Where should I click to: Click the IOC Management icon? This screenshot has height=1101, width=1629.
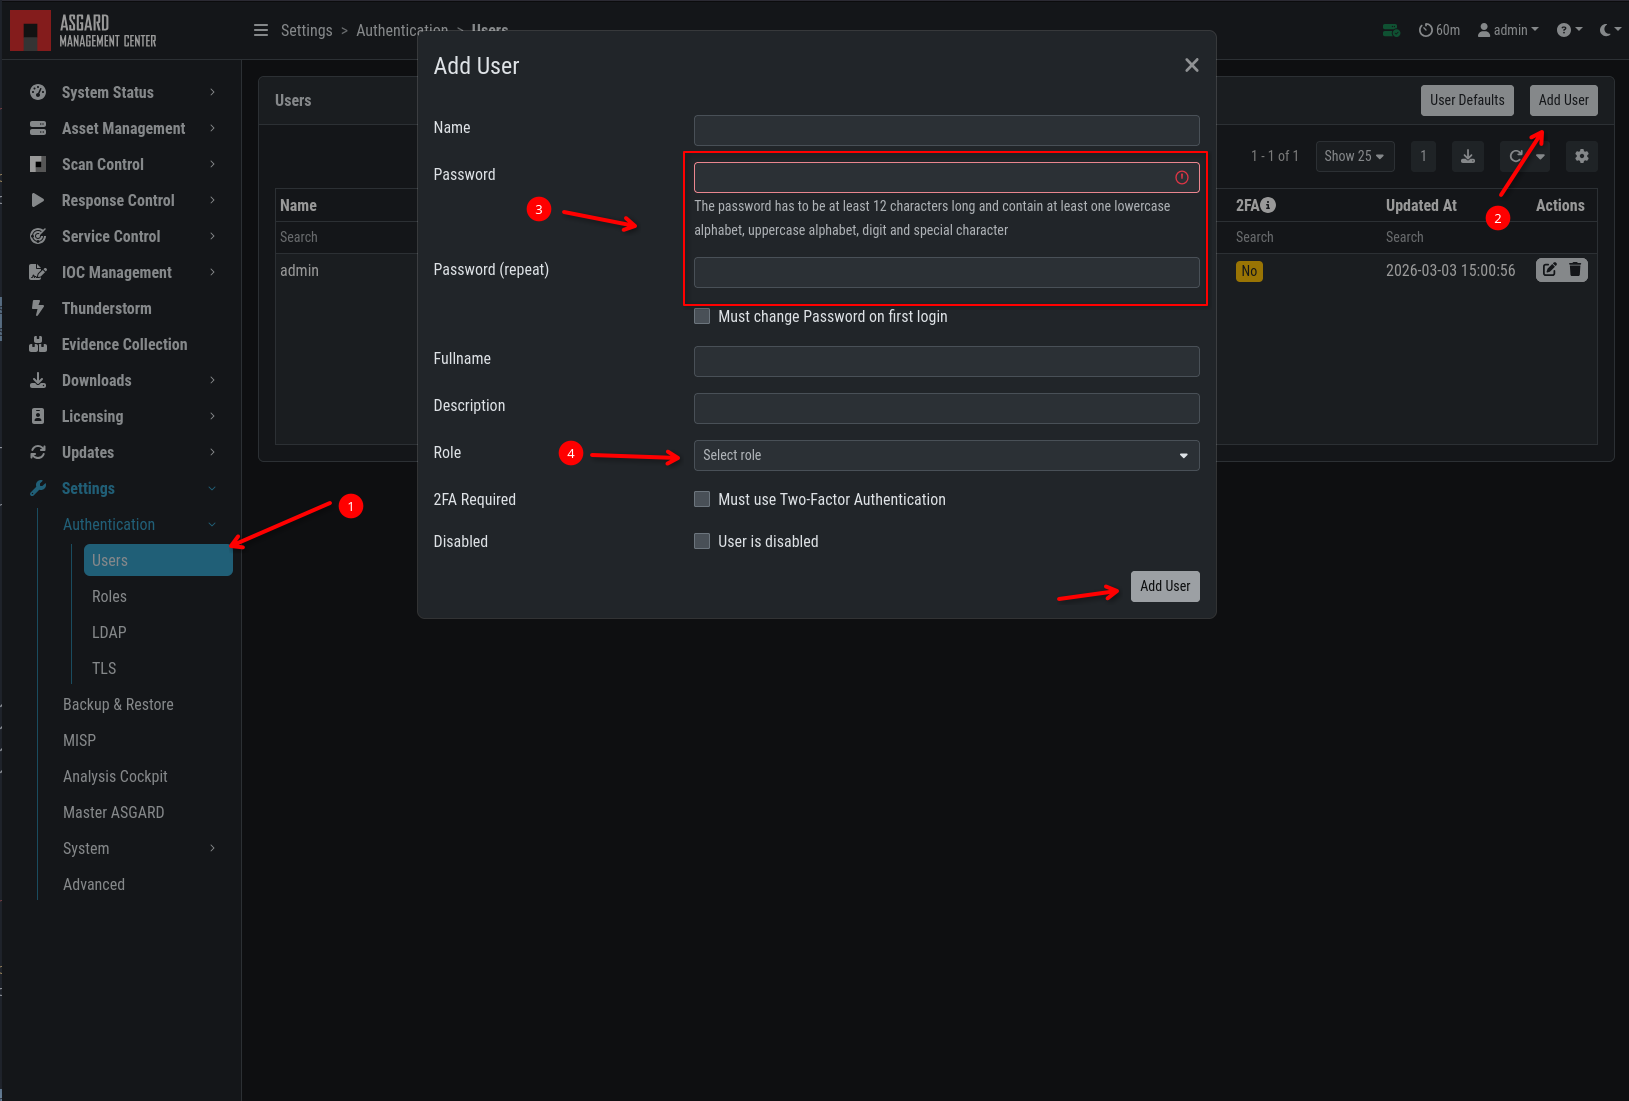pyautogui.click(x=38, y=272)
